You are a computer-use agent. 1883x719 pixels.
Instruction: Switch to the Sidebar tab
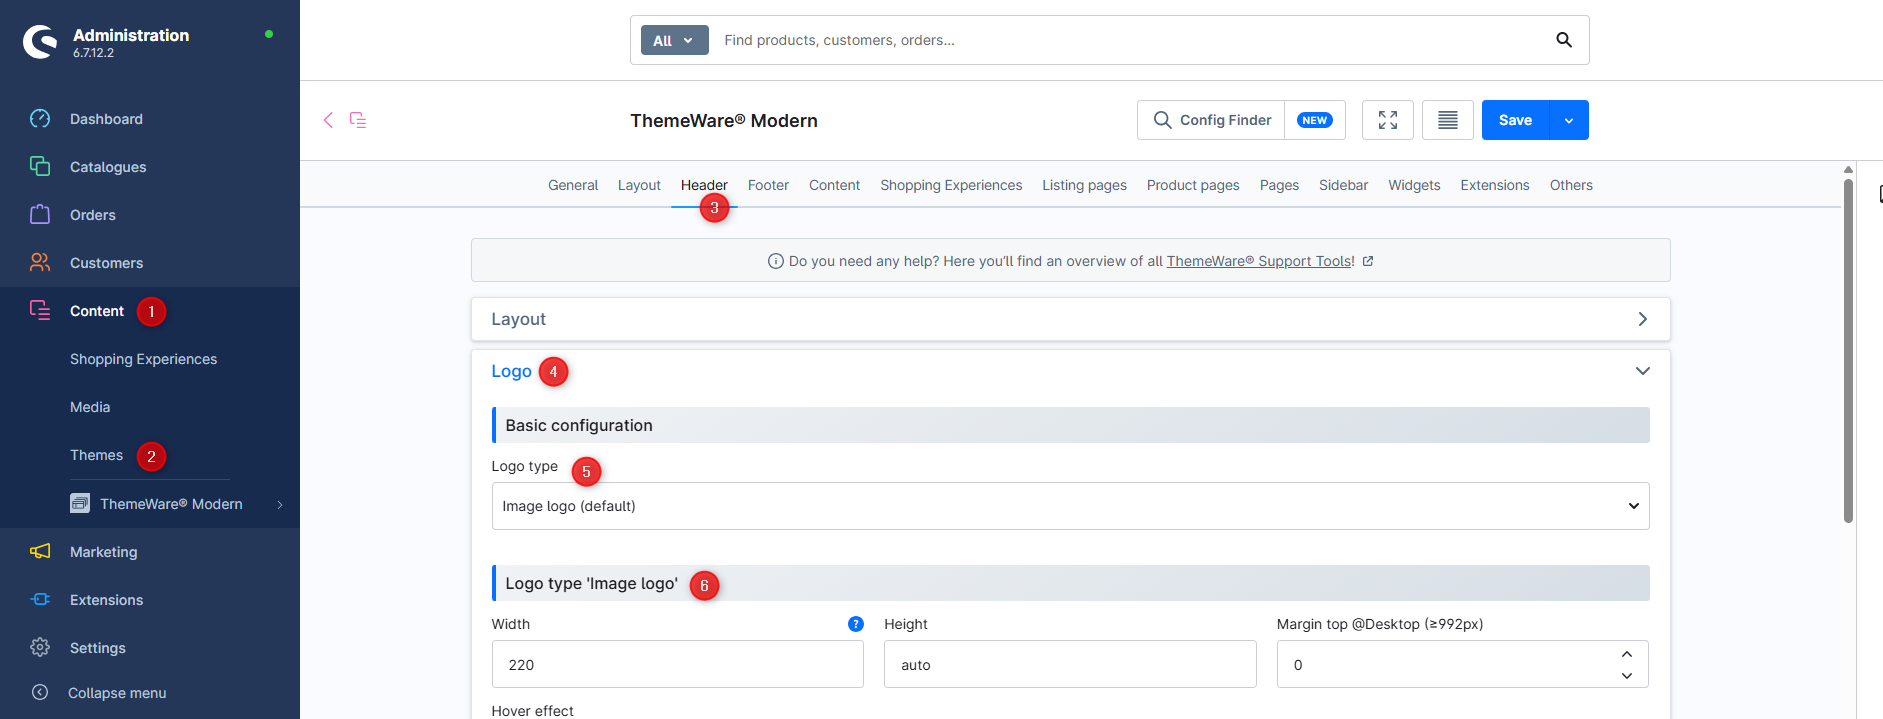point(1343,185)
